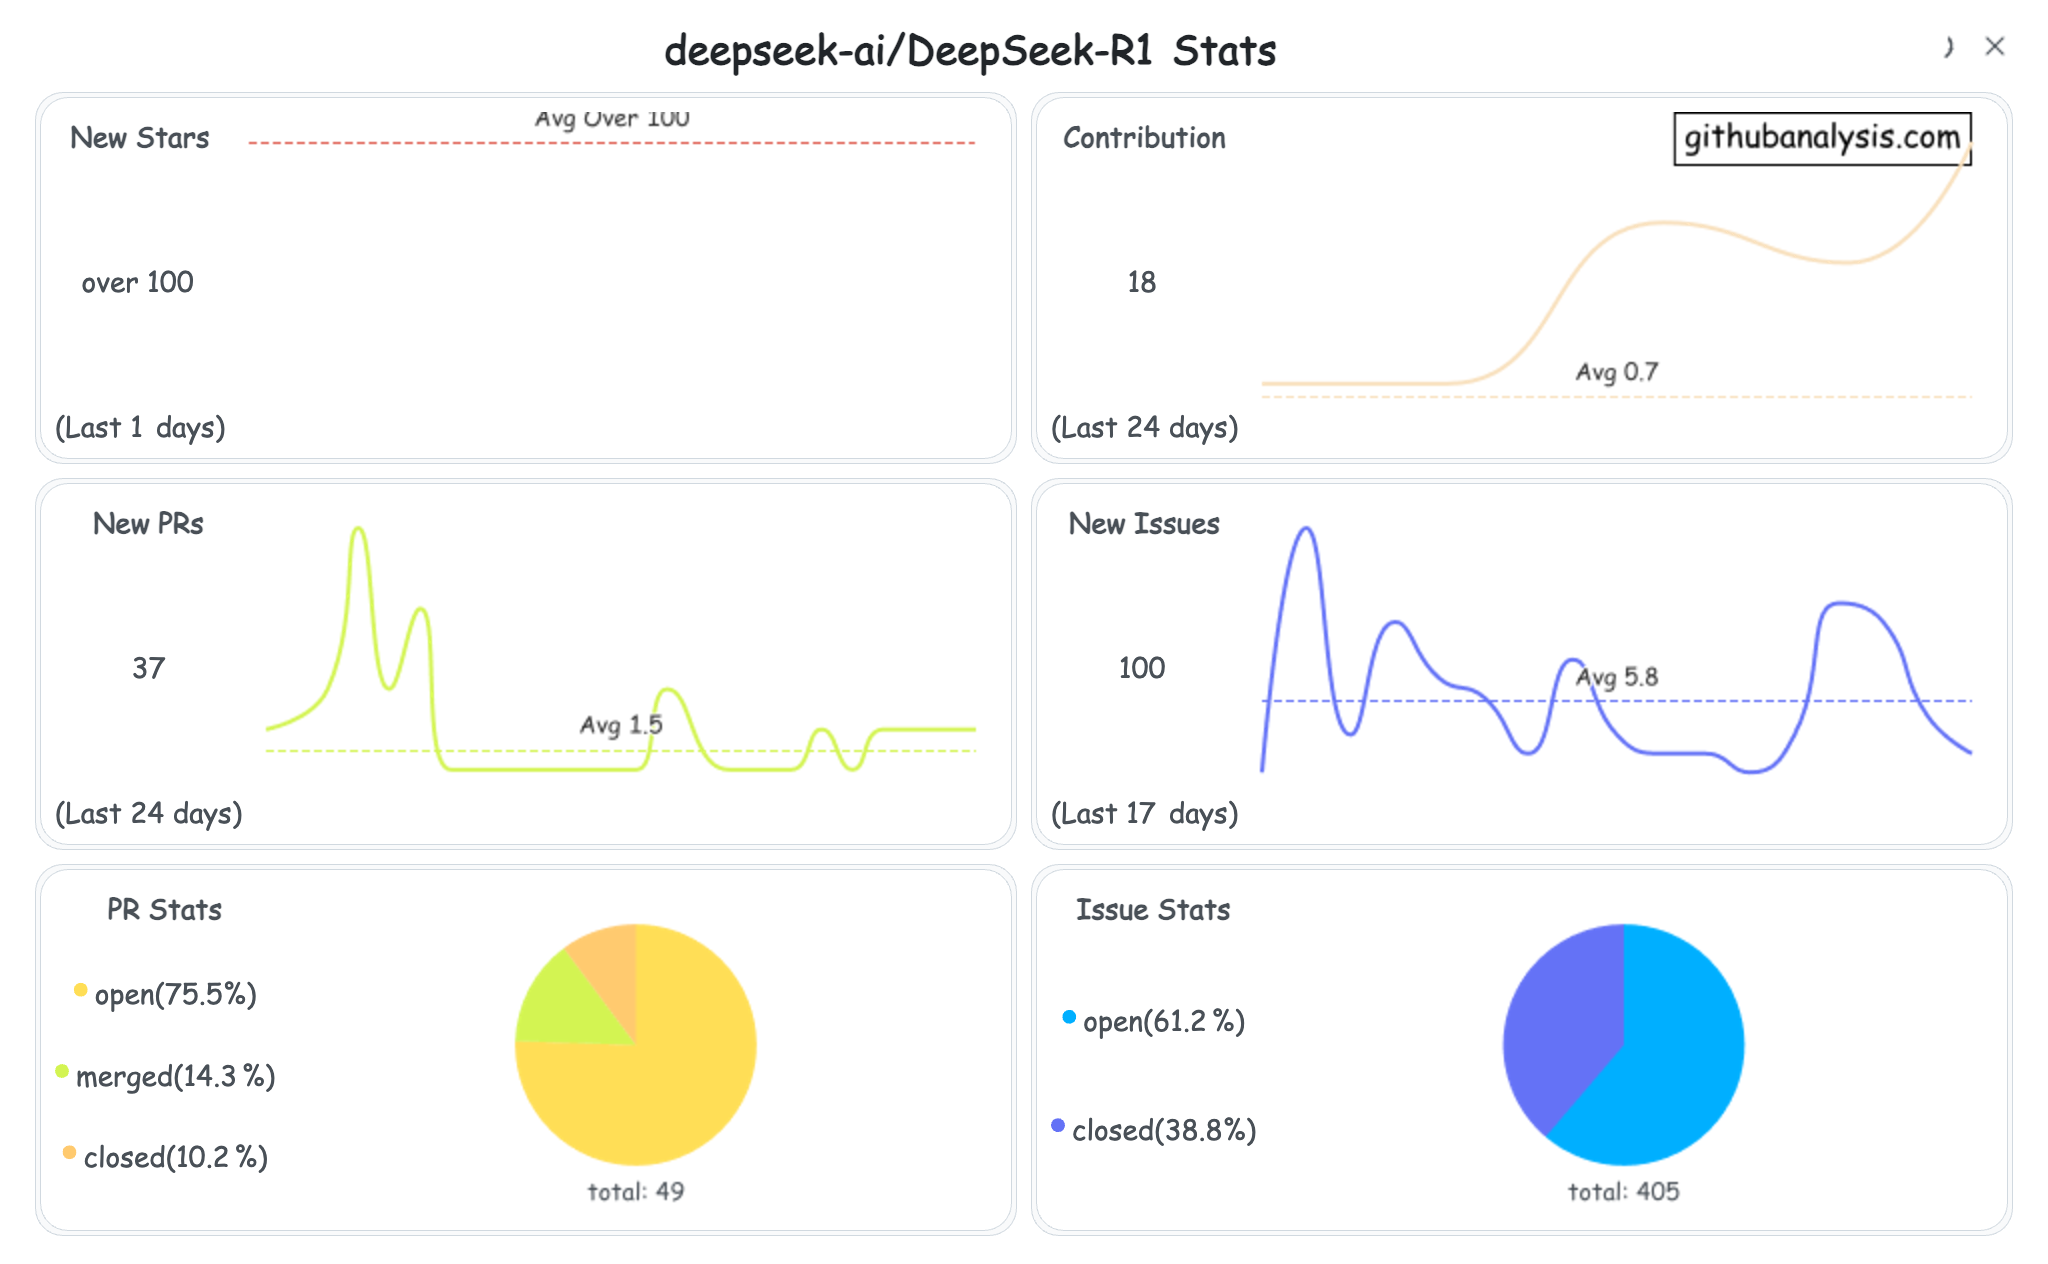Click the Contribution line chart curve
The image size is (2048, 1264).
coord(1616,266)
